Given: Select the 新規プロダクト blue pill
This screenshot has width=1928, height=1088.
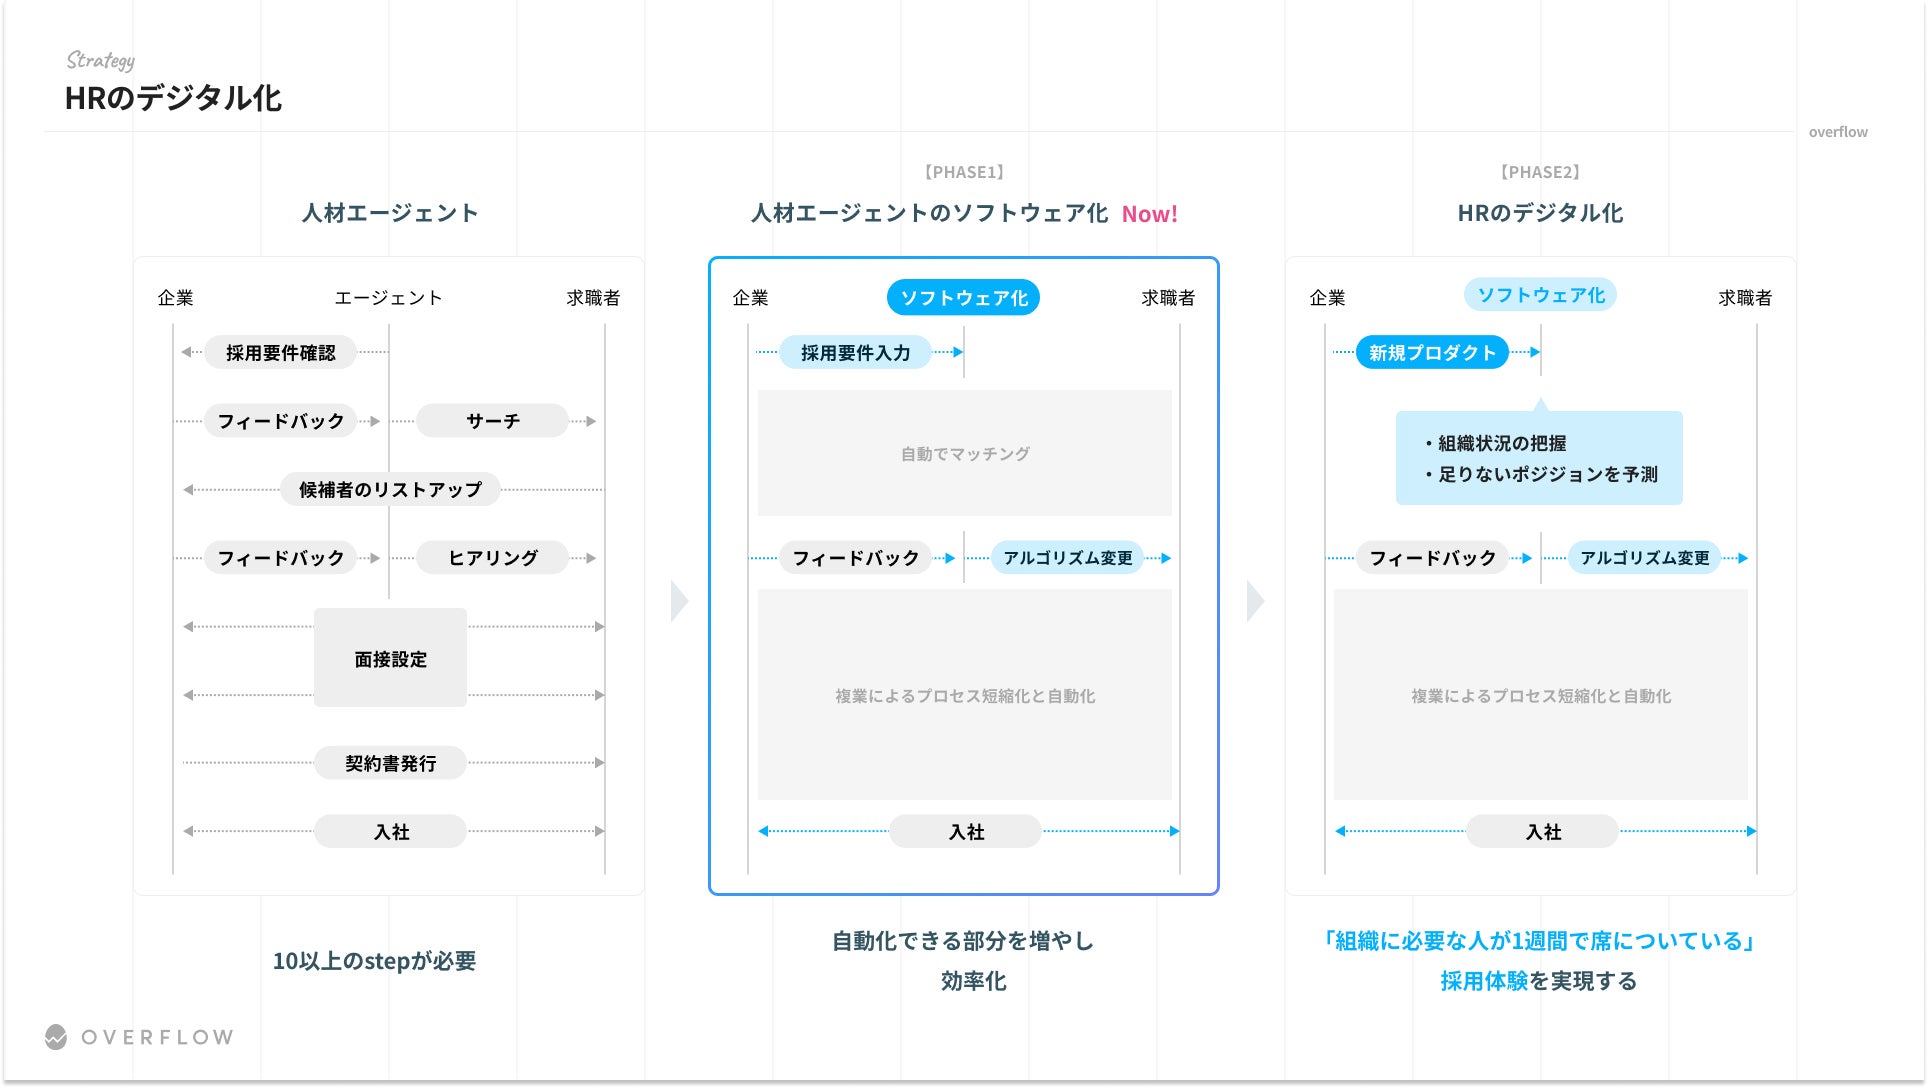Looking at the screenshot, I should pyautogui.click(x=1431, y=353).
